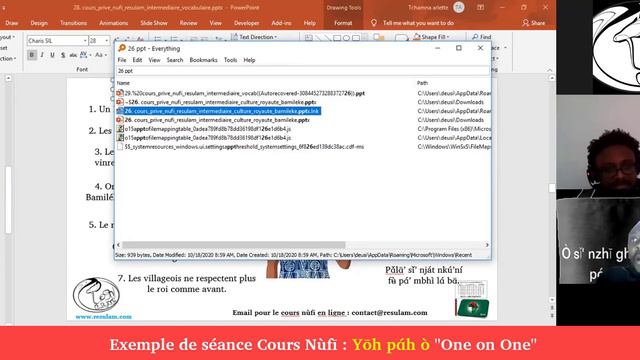640x360 pixels.
Task: Click the js file icon in the Program Files row
Action: point(120,129)
